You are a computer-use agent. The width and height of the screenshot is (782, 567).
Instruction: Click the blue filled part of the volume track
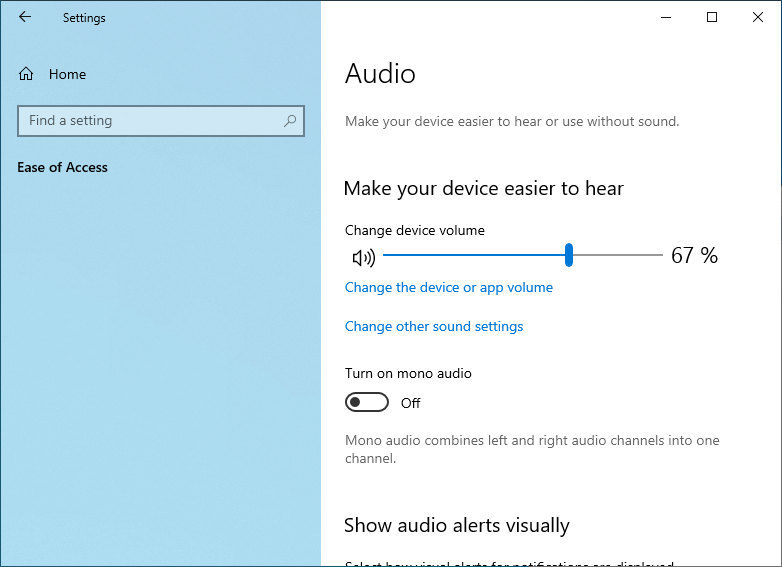coord(470,256)
